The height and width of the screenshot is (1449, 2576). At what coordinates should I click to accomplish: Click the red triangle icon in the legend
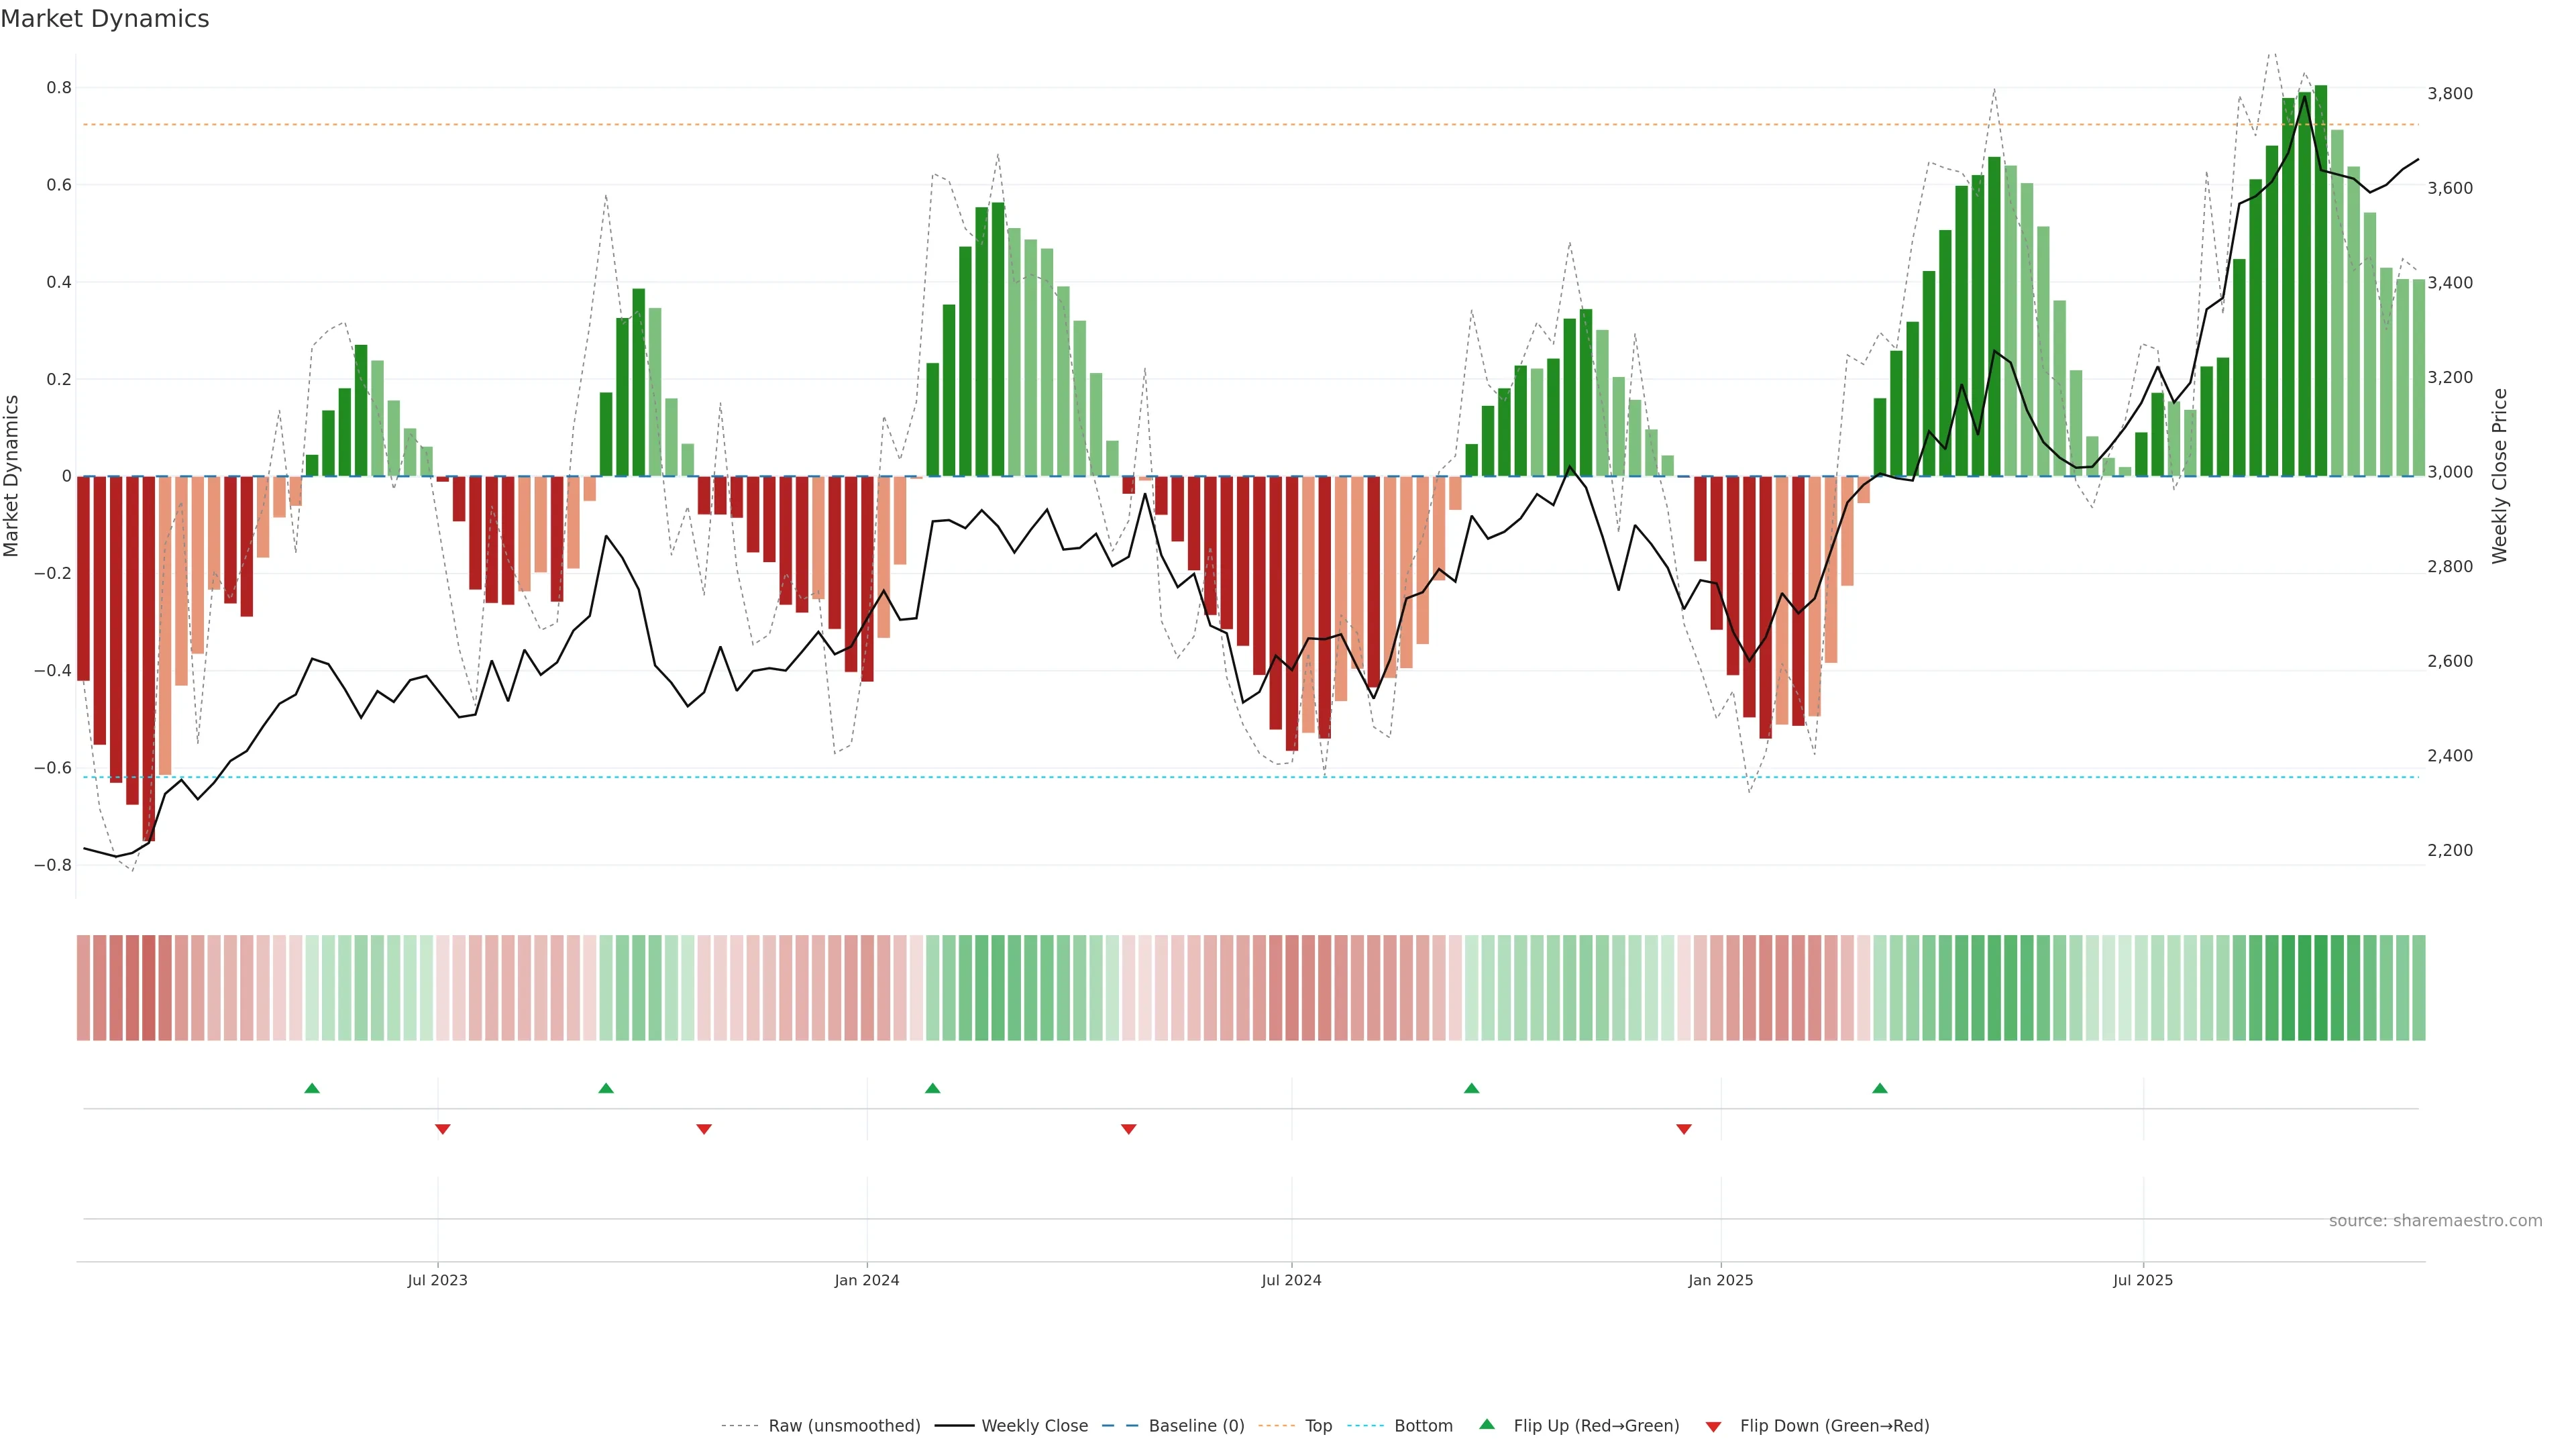coord(1713,1427)
